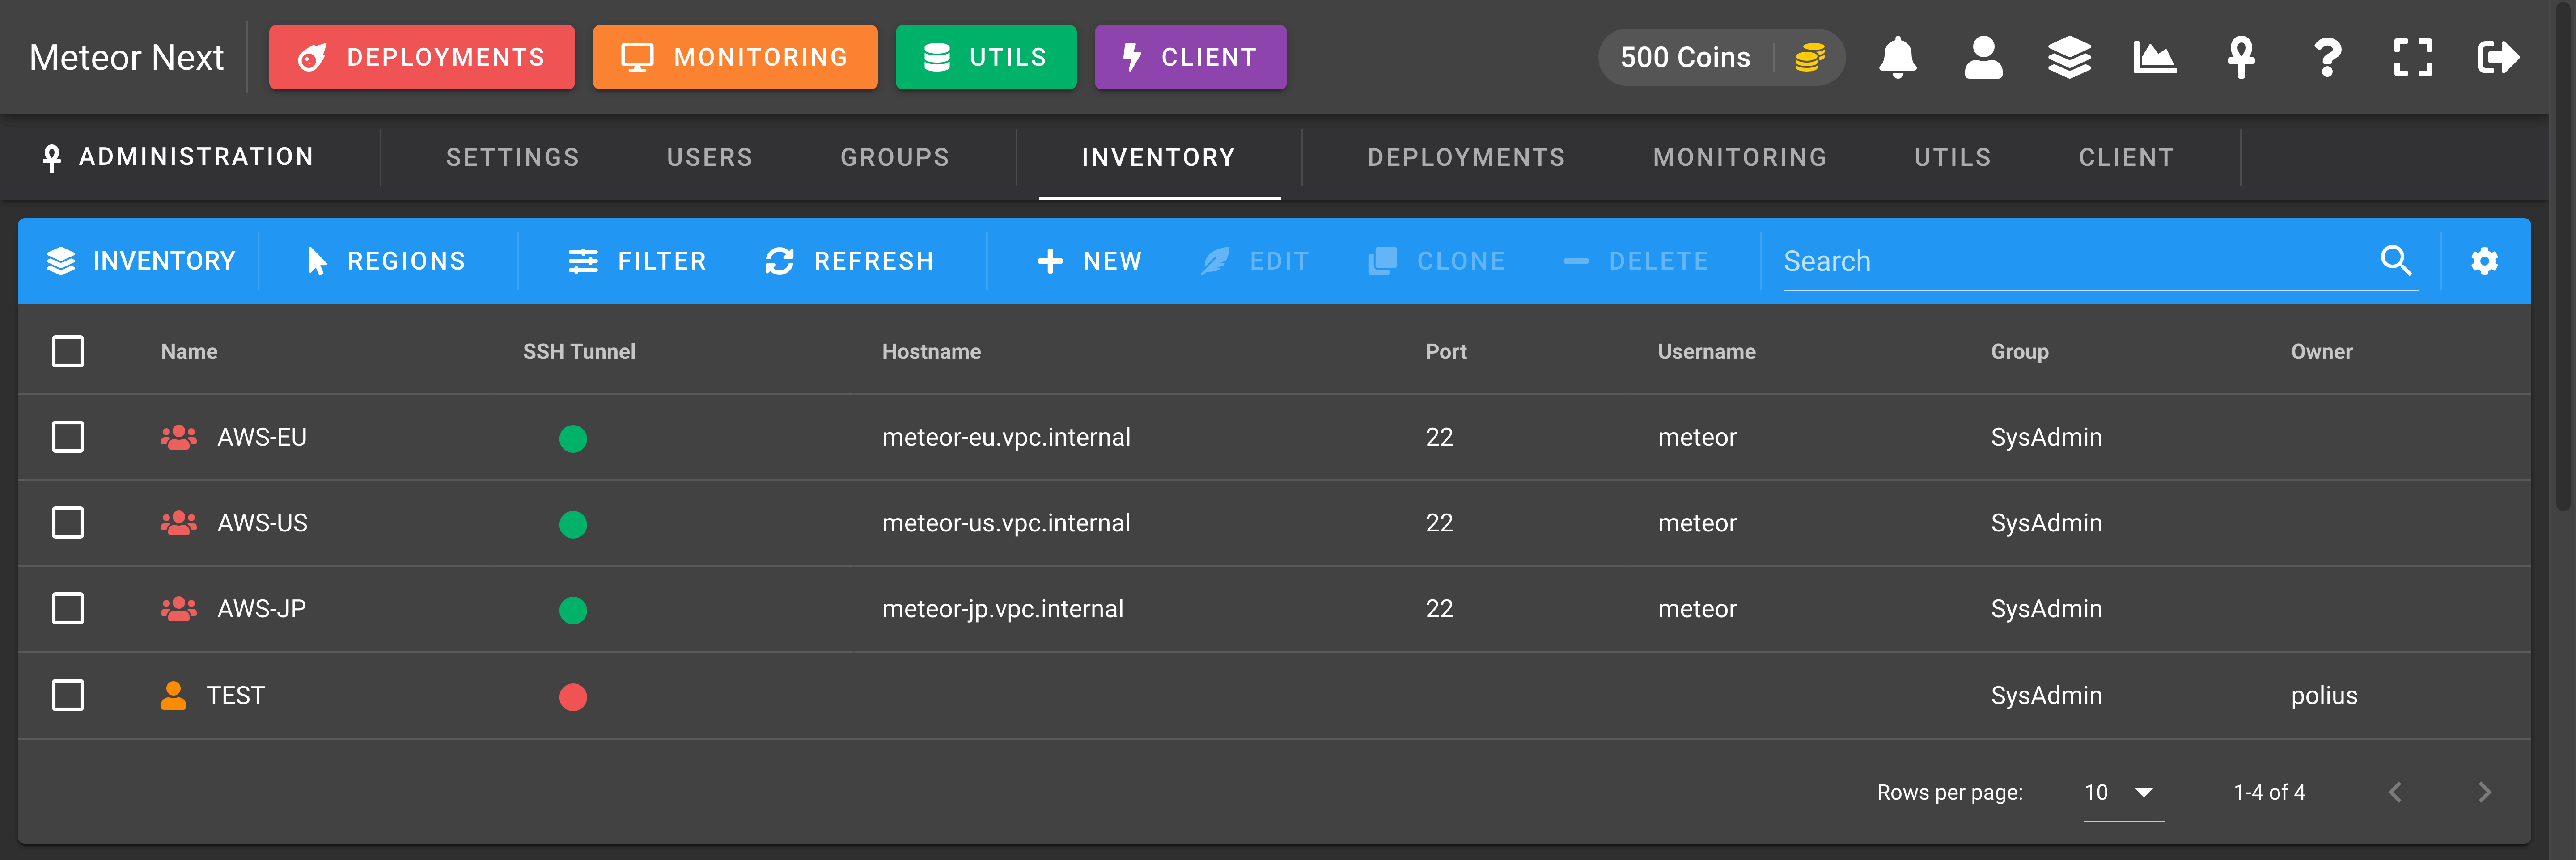Screen dimensions: 2576x860
Task: Click the search magnifier icon
Action: pos(2396,261)
